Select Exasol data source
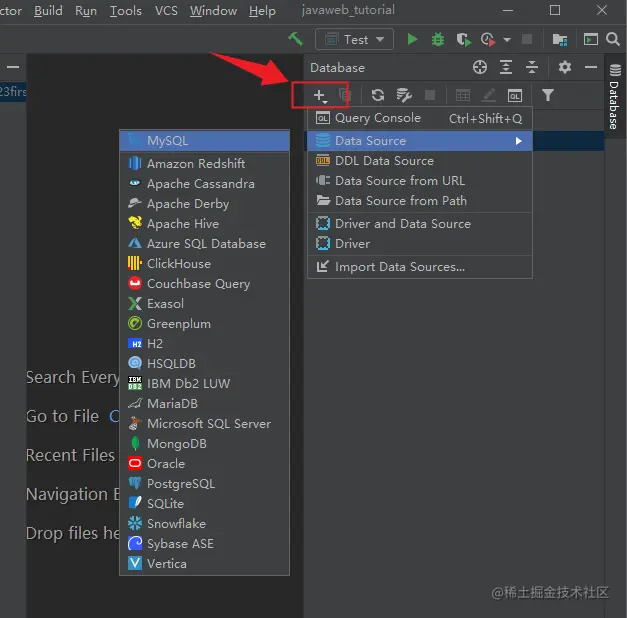Viewport: 627px width, 618px height. tap(204, 304)
